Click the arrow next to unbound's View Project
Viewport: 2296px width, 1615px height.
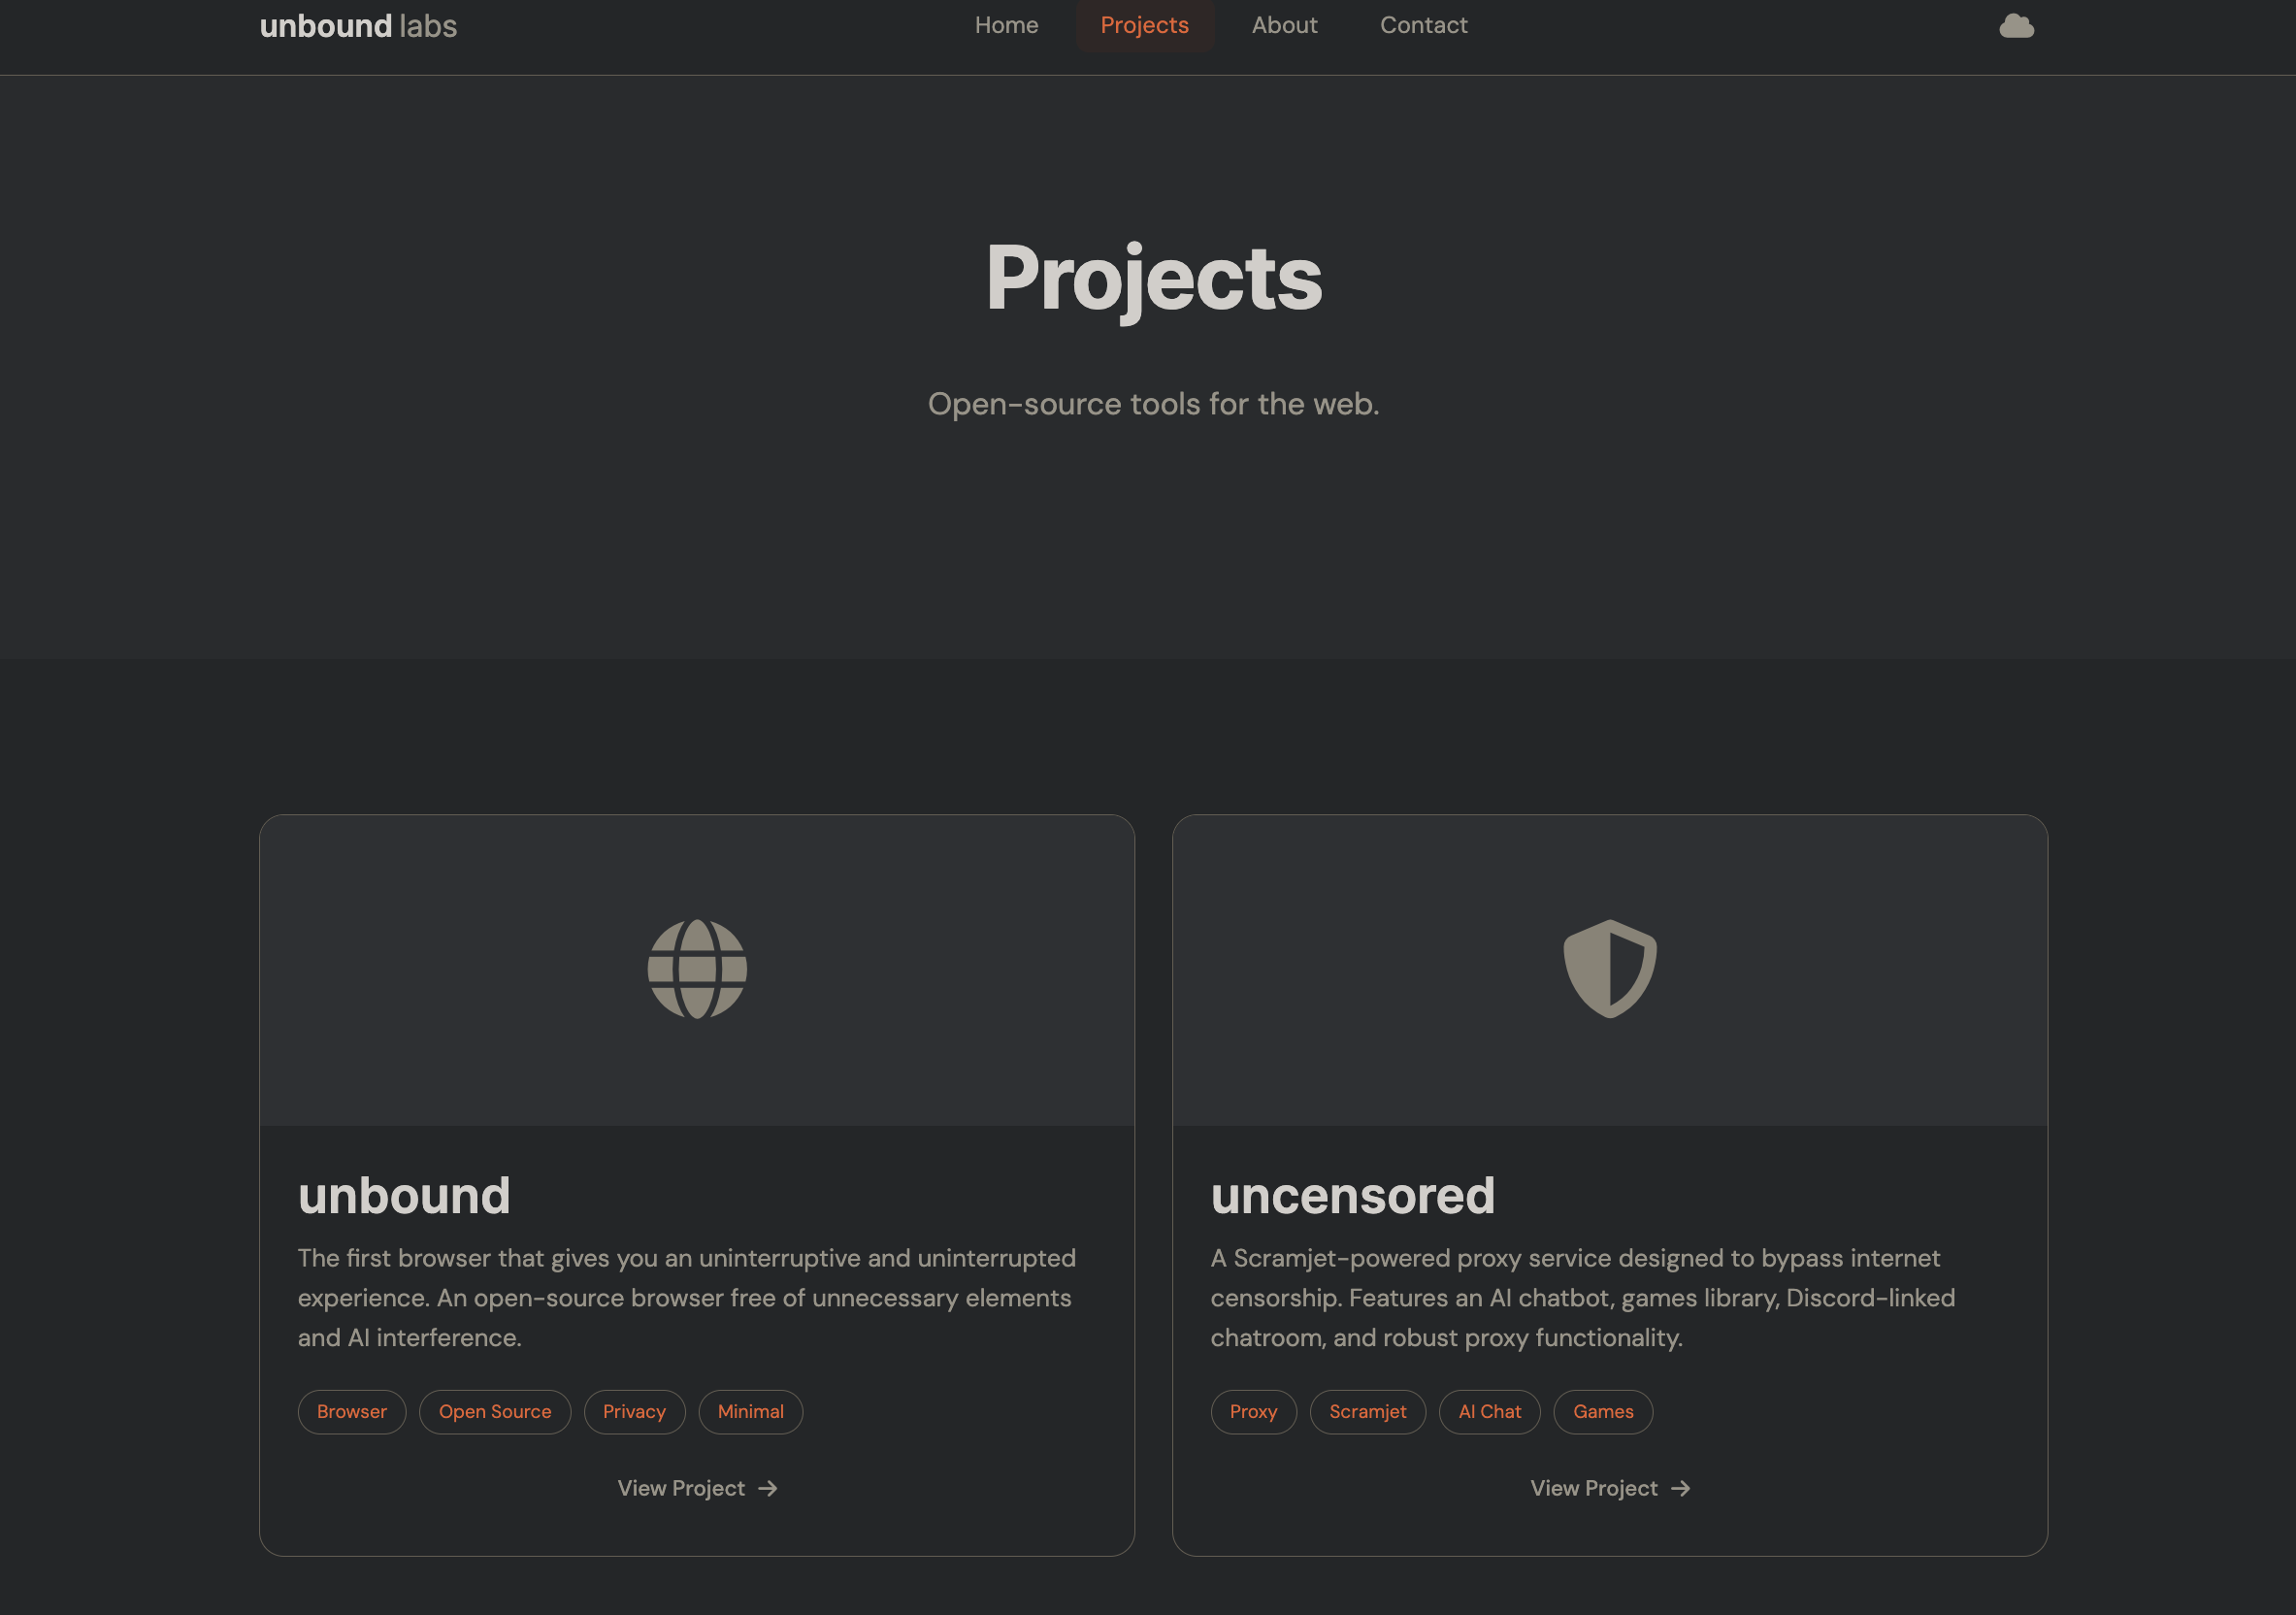768,1488
